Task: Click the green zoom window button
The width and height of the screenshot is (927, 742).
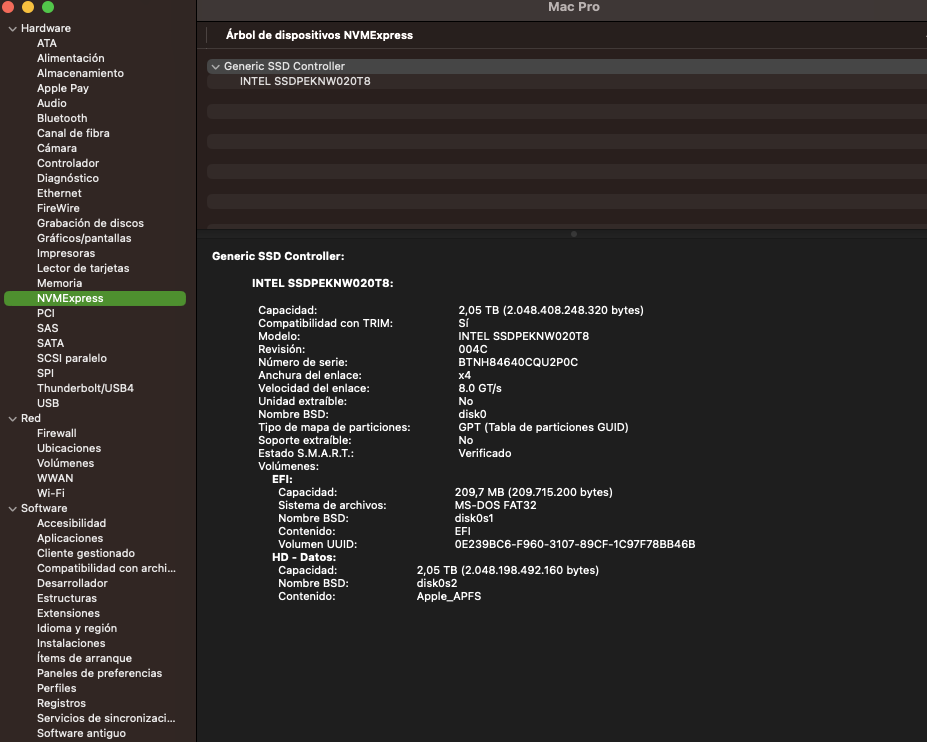Action: 48,7
